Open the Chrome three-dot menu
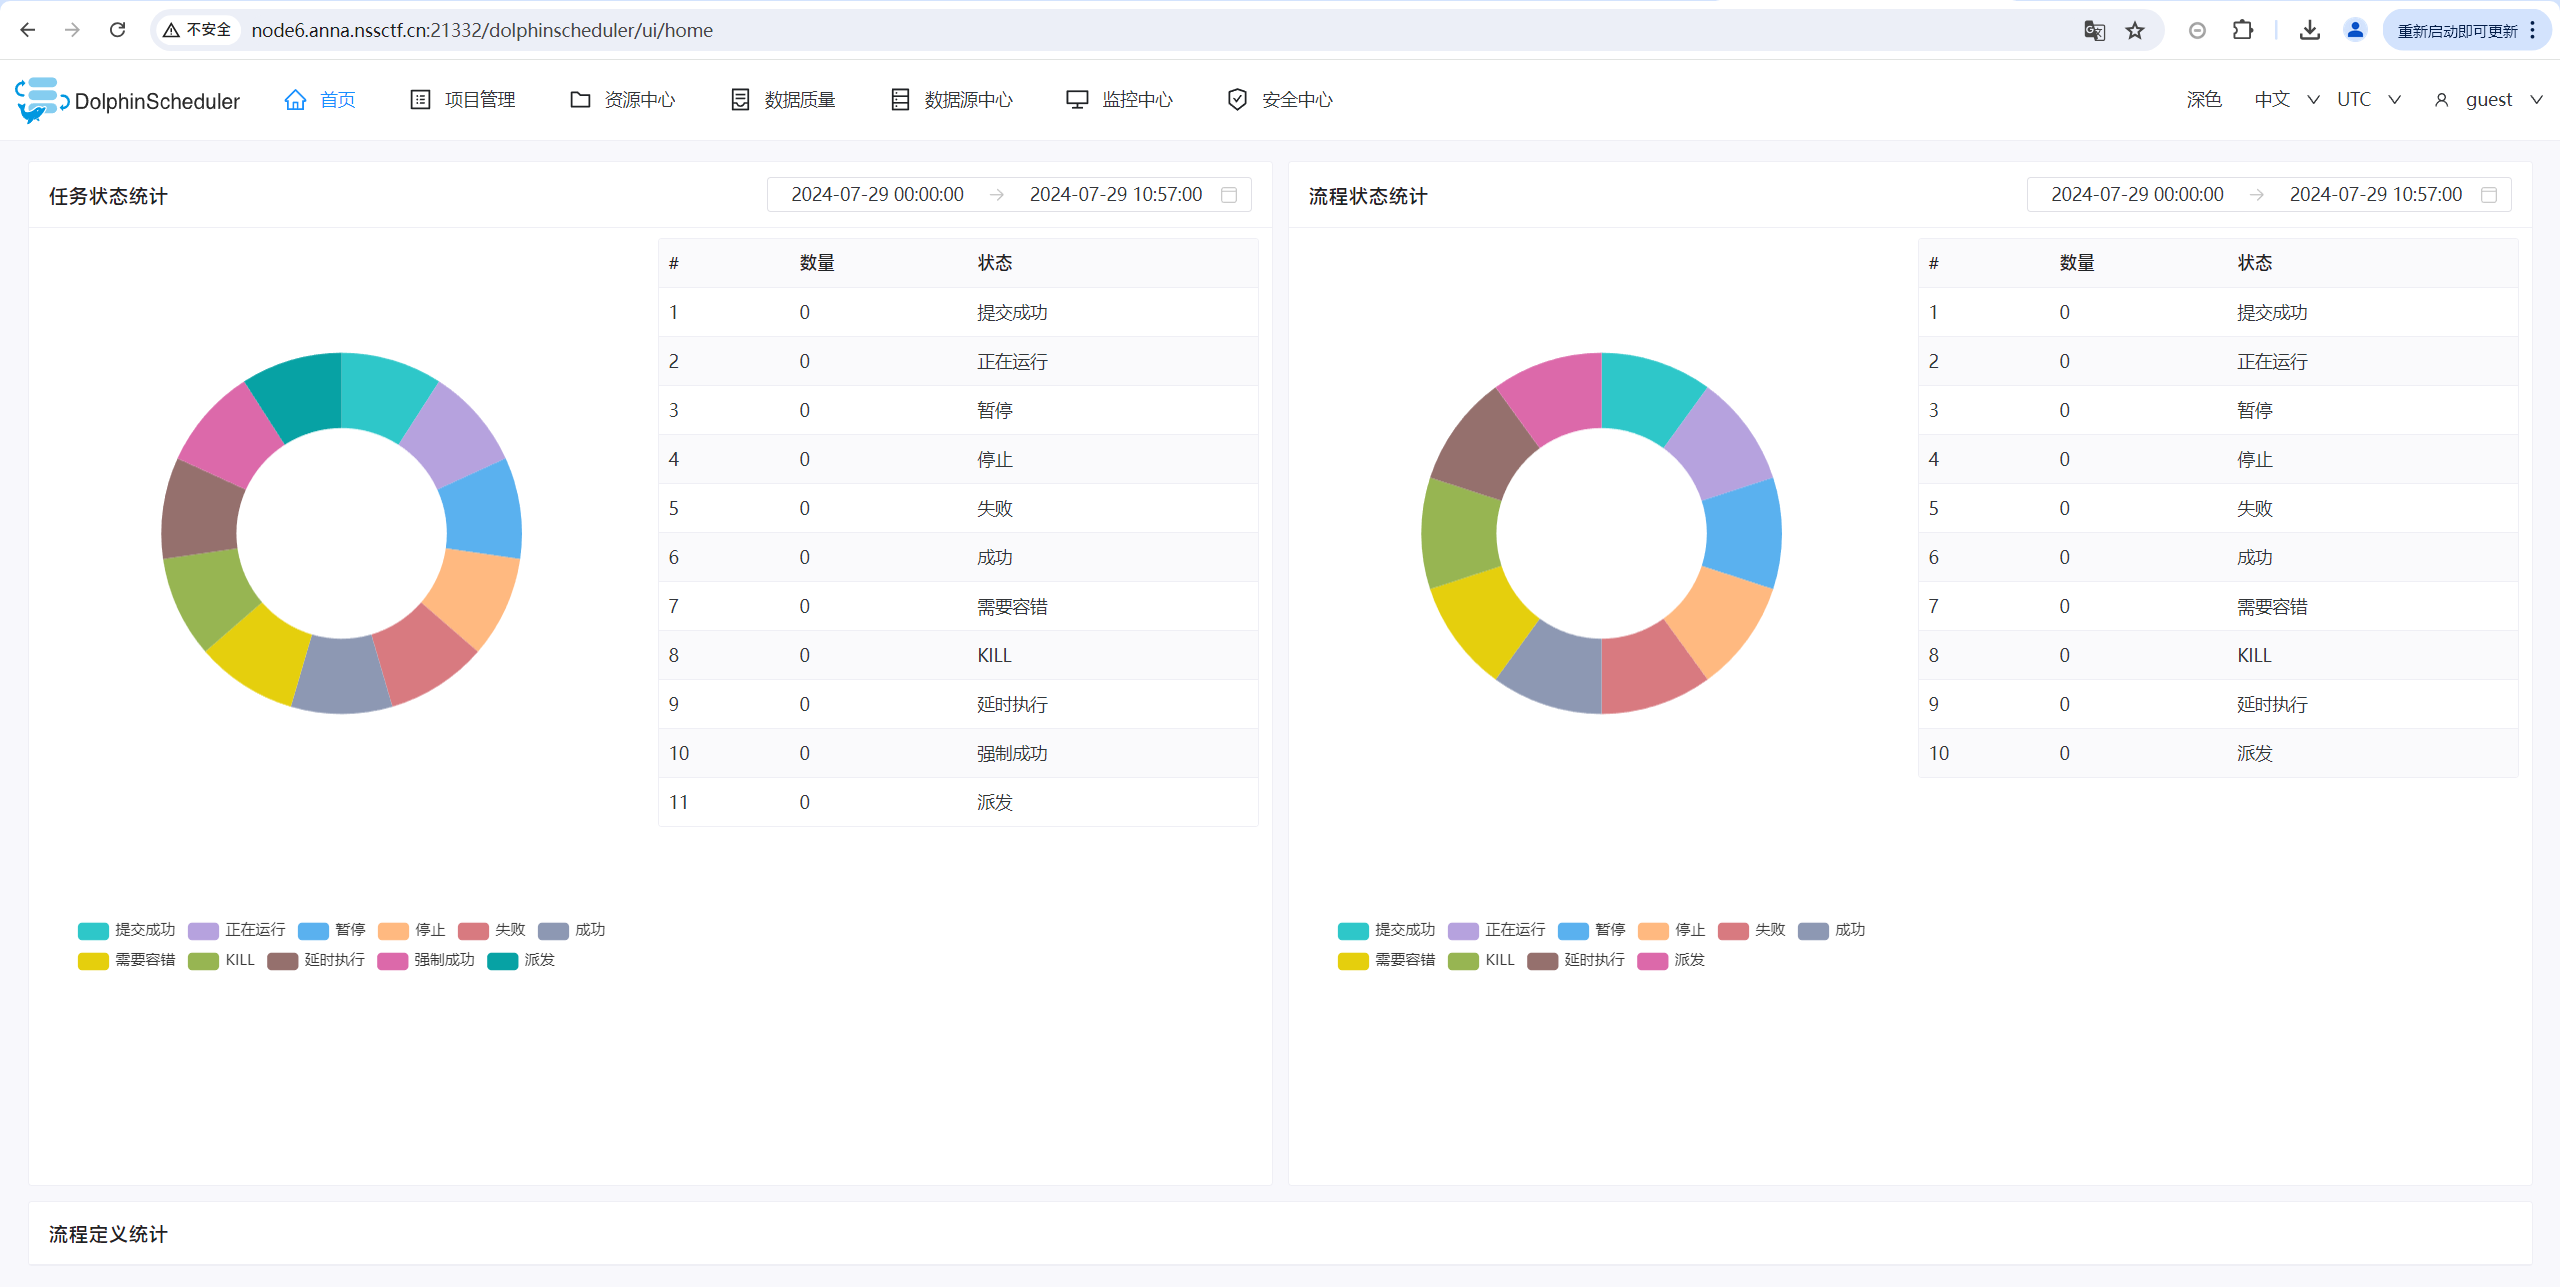Screen dimensions: 2560x1287 point(2533,30)
